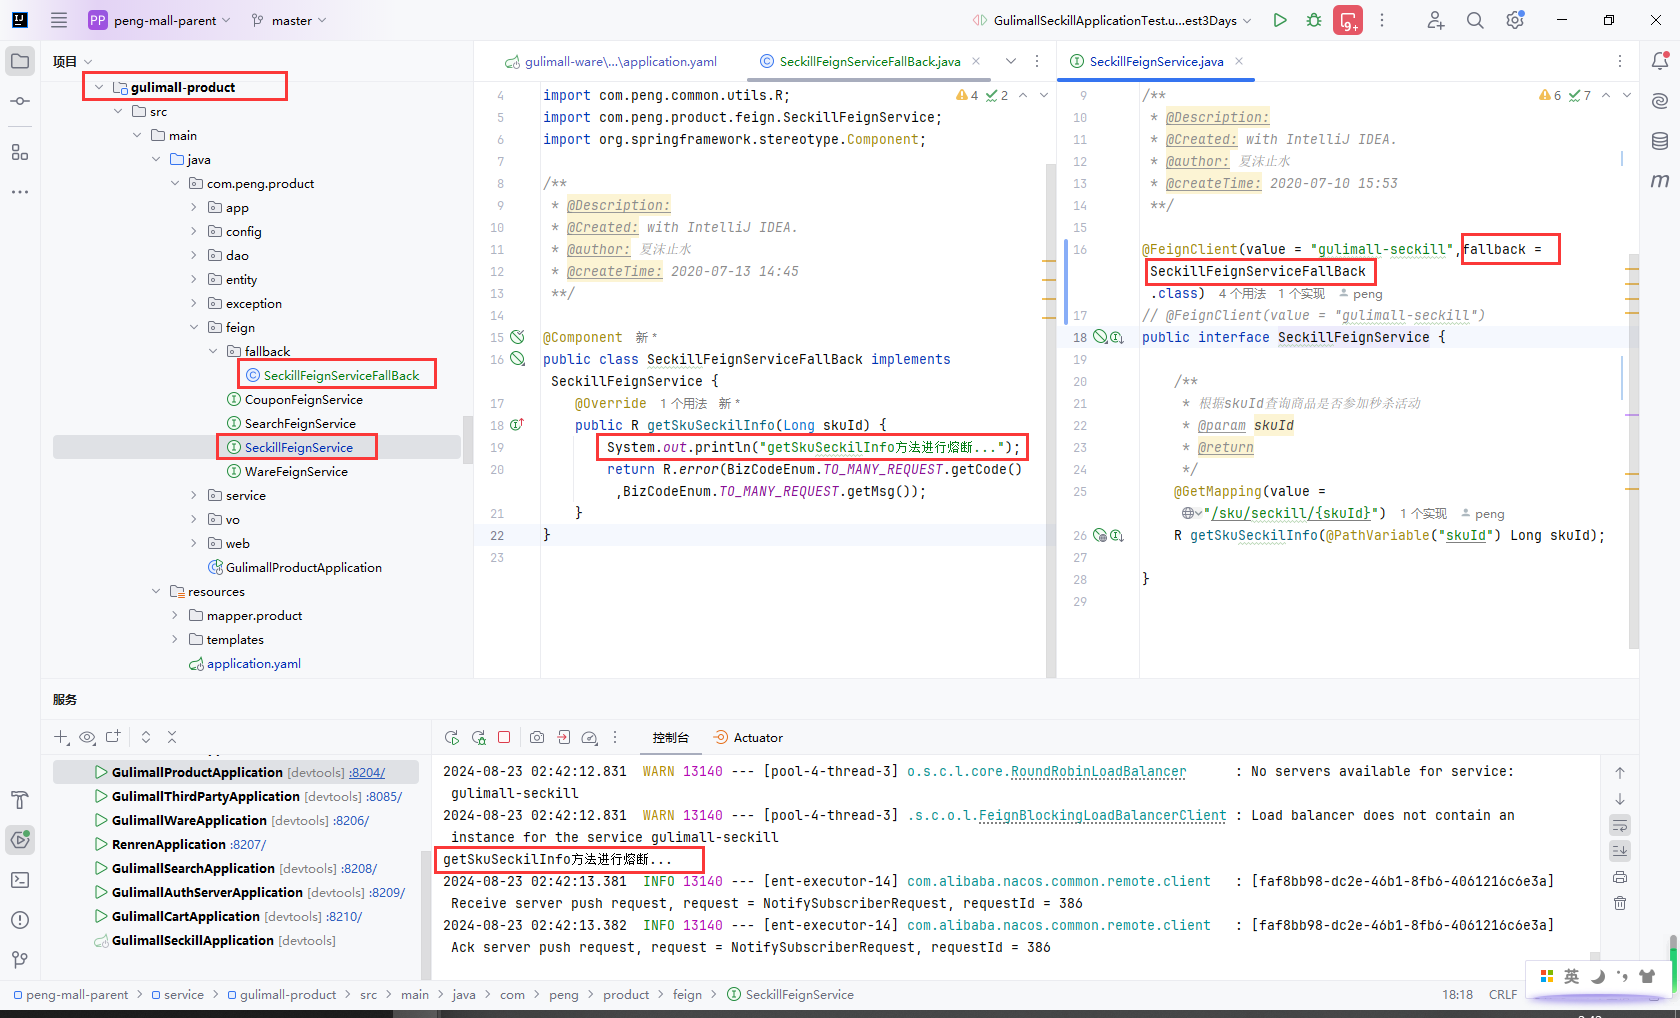Open IDE settings gear icon
The image size is (1680, 1018).
(1515, 20)
